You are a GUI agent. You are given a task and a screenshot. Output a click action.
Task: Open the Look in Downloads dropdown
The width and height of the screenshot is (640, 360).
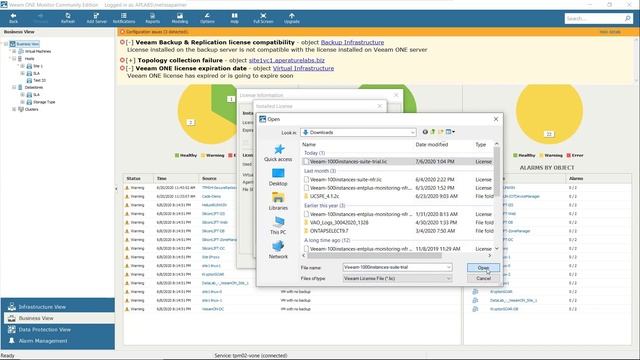(x=358, y=132)
